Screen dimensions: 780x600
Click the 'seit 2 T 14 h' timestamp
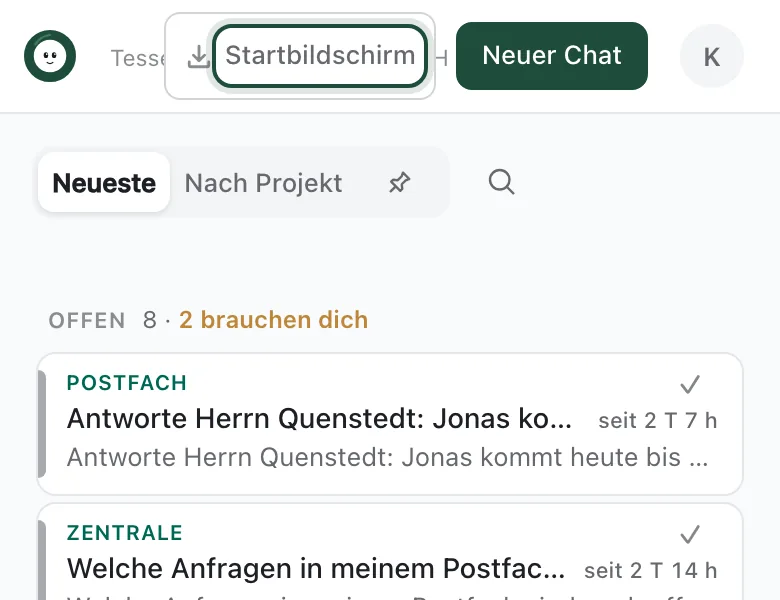tap(651, 571)
